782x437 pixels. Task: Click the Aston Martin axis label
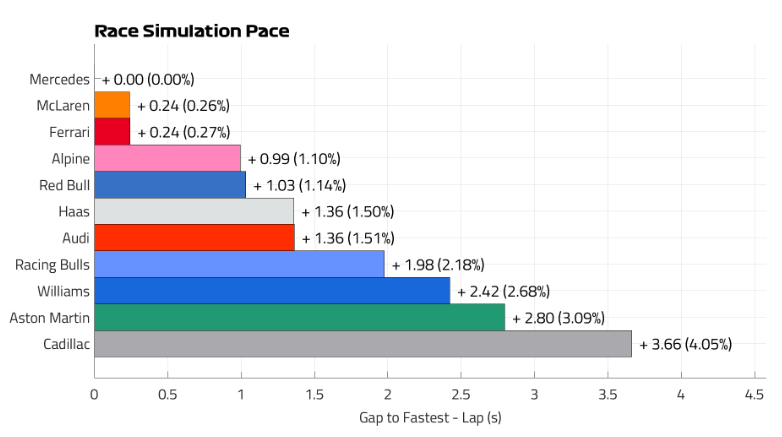pyautogui.click(x=49, y=318)
